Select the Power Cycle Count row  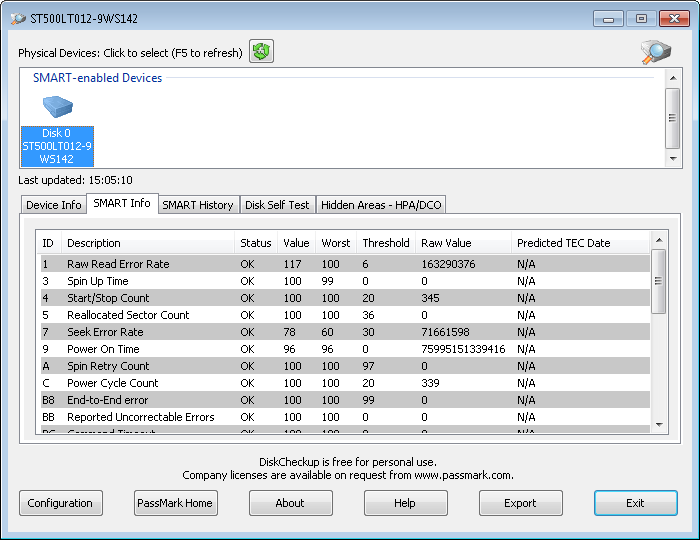(345, 383)
